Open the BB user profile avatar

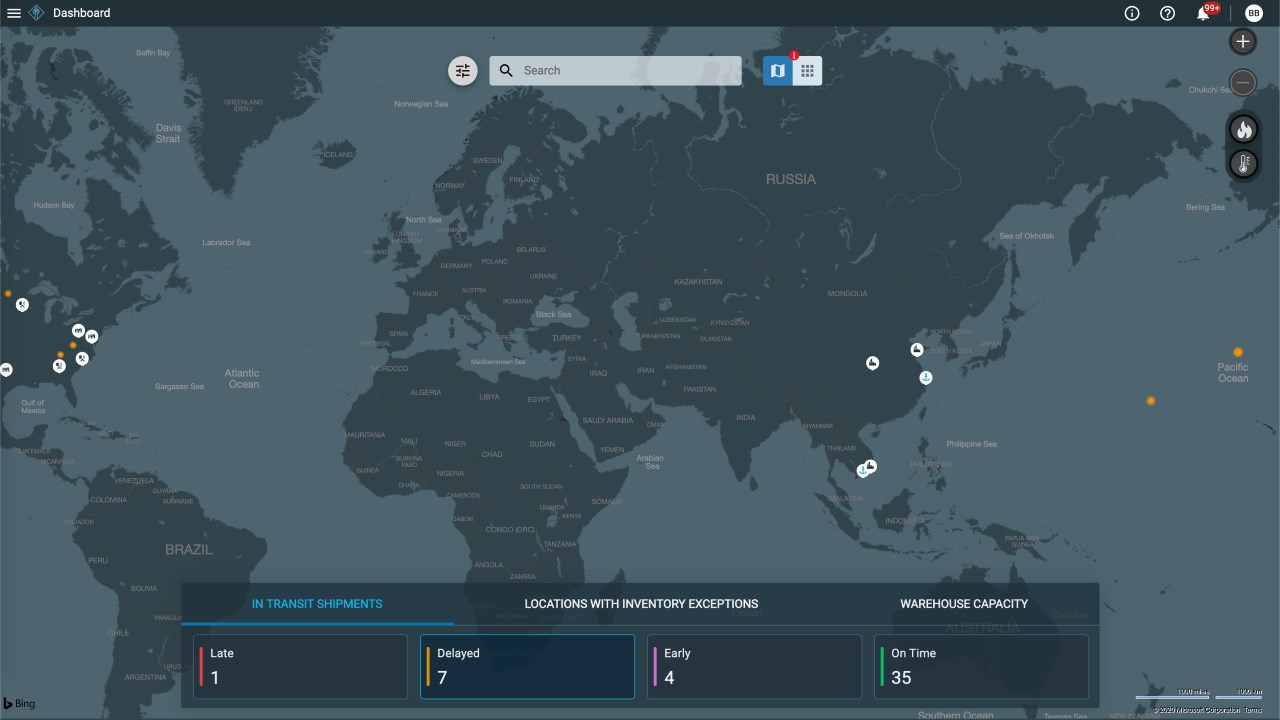click(x=1254, y=13)
